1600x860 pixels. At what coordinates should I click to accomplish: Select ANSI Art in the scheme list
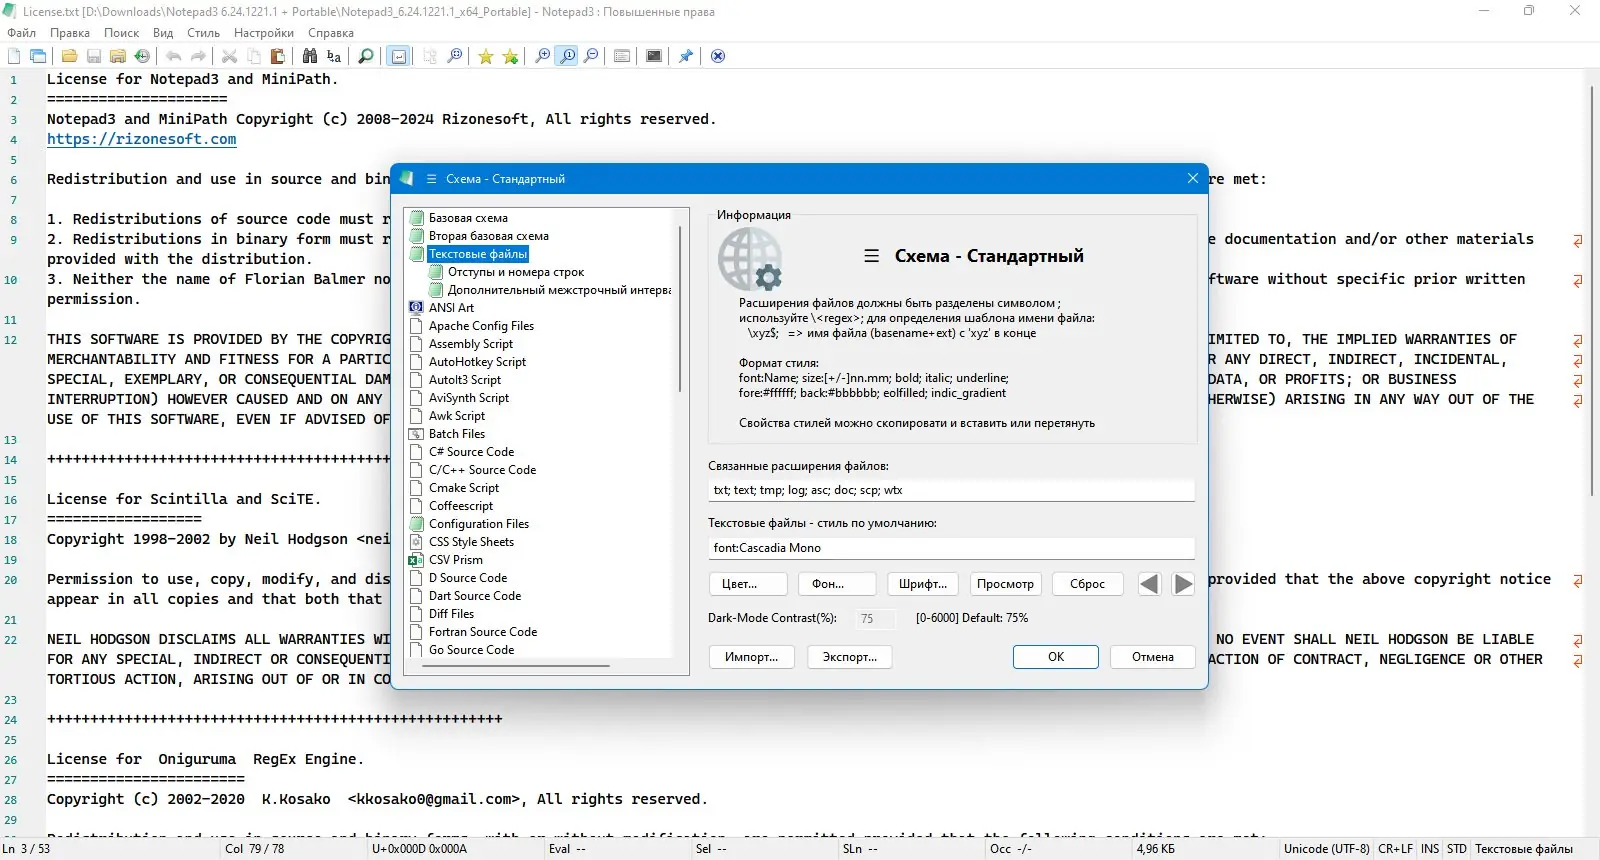[x=451, y=308]
